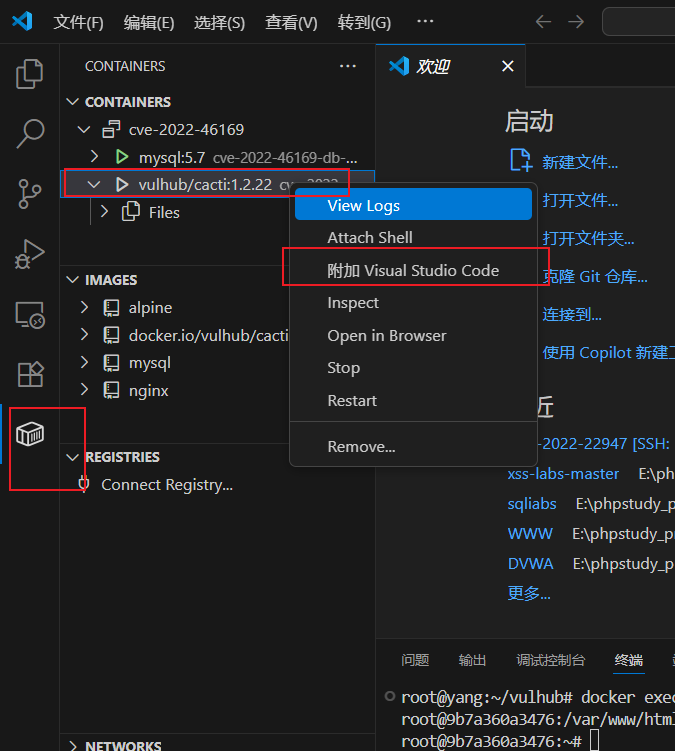Click the go back arrow
Image resolution: width=675 pixels, height=751 pixels.
(543, 22)
